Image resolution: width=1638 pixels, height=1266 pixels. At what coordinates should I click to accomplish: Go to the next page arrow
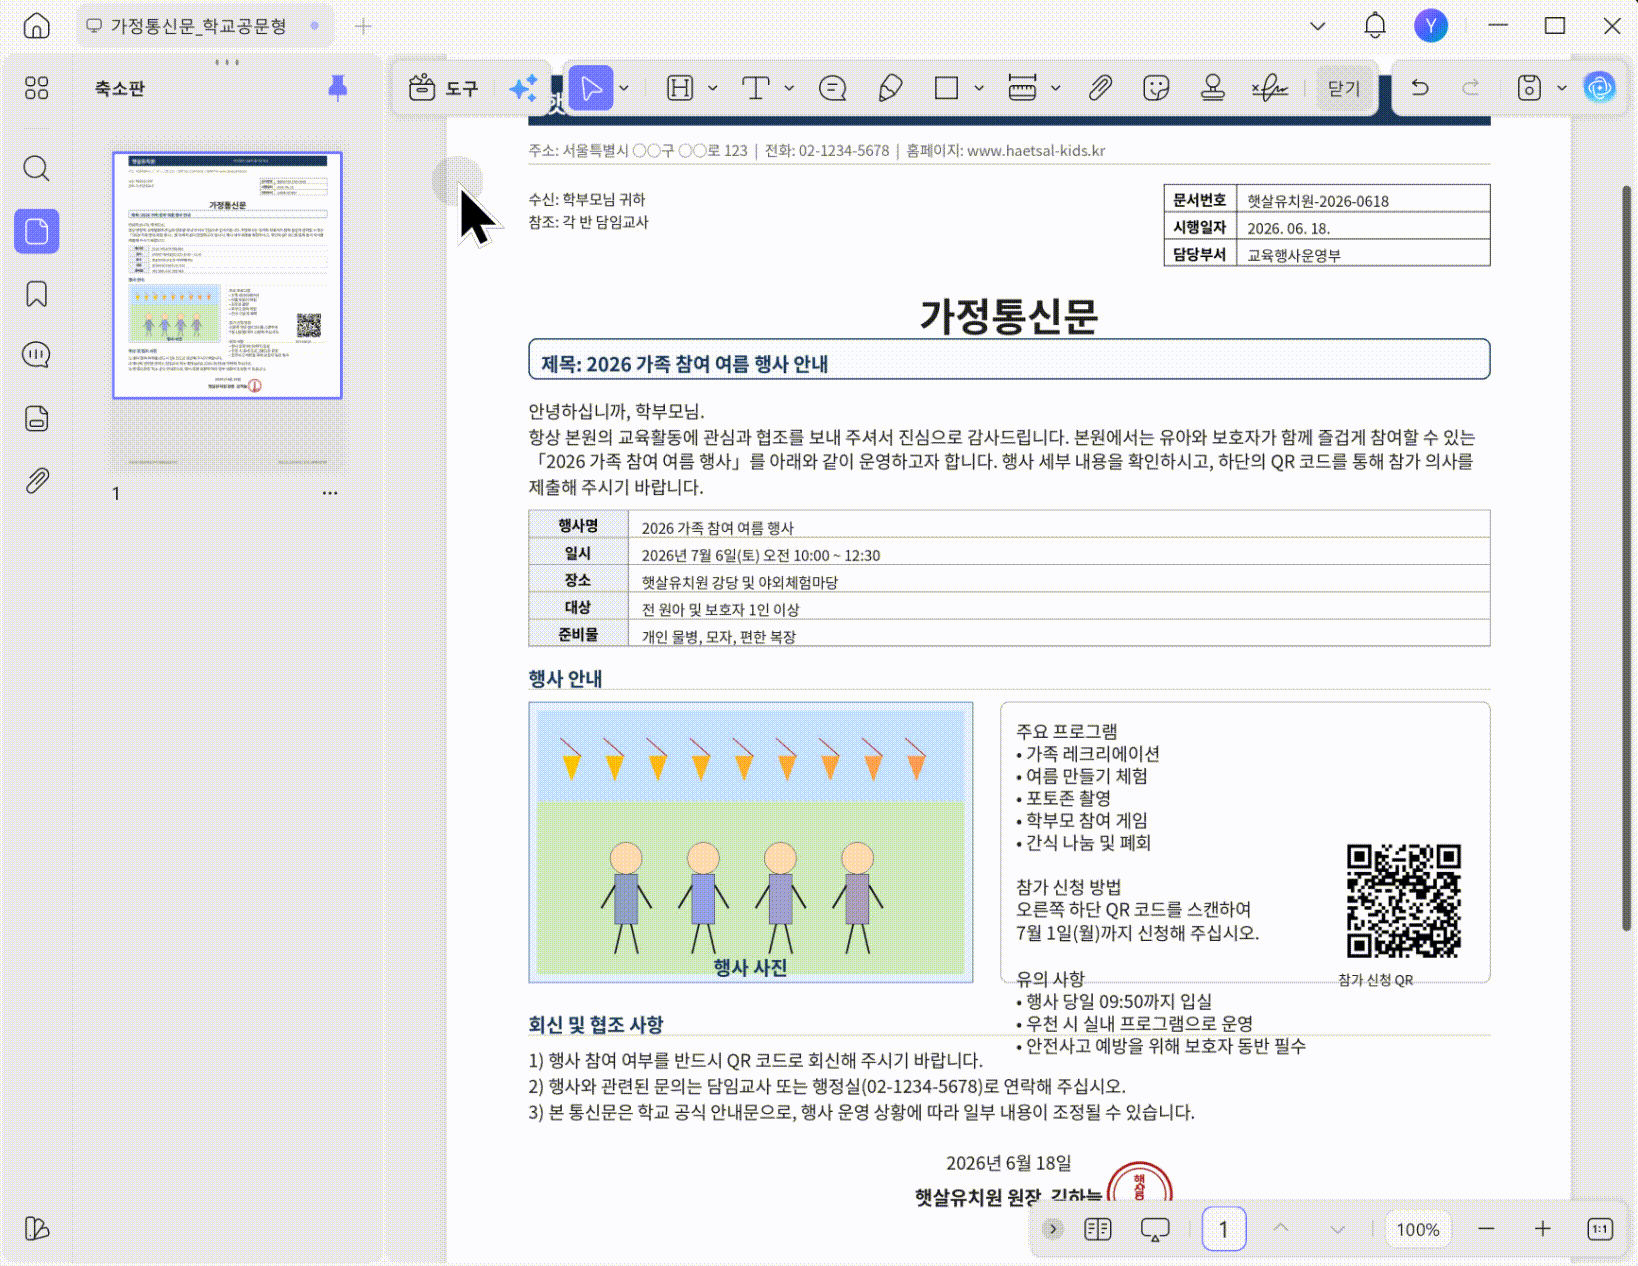pyautogui.click(x=1338, y=1229)
